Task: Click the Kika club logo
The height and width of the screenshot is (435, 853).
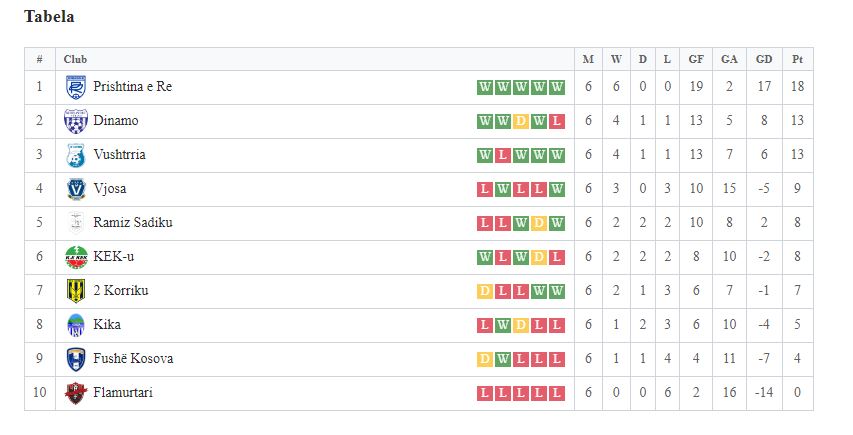Action: (76, 325)
